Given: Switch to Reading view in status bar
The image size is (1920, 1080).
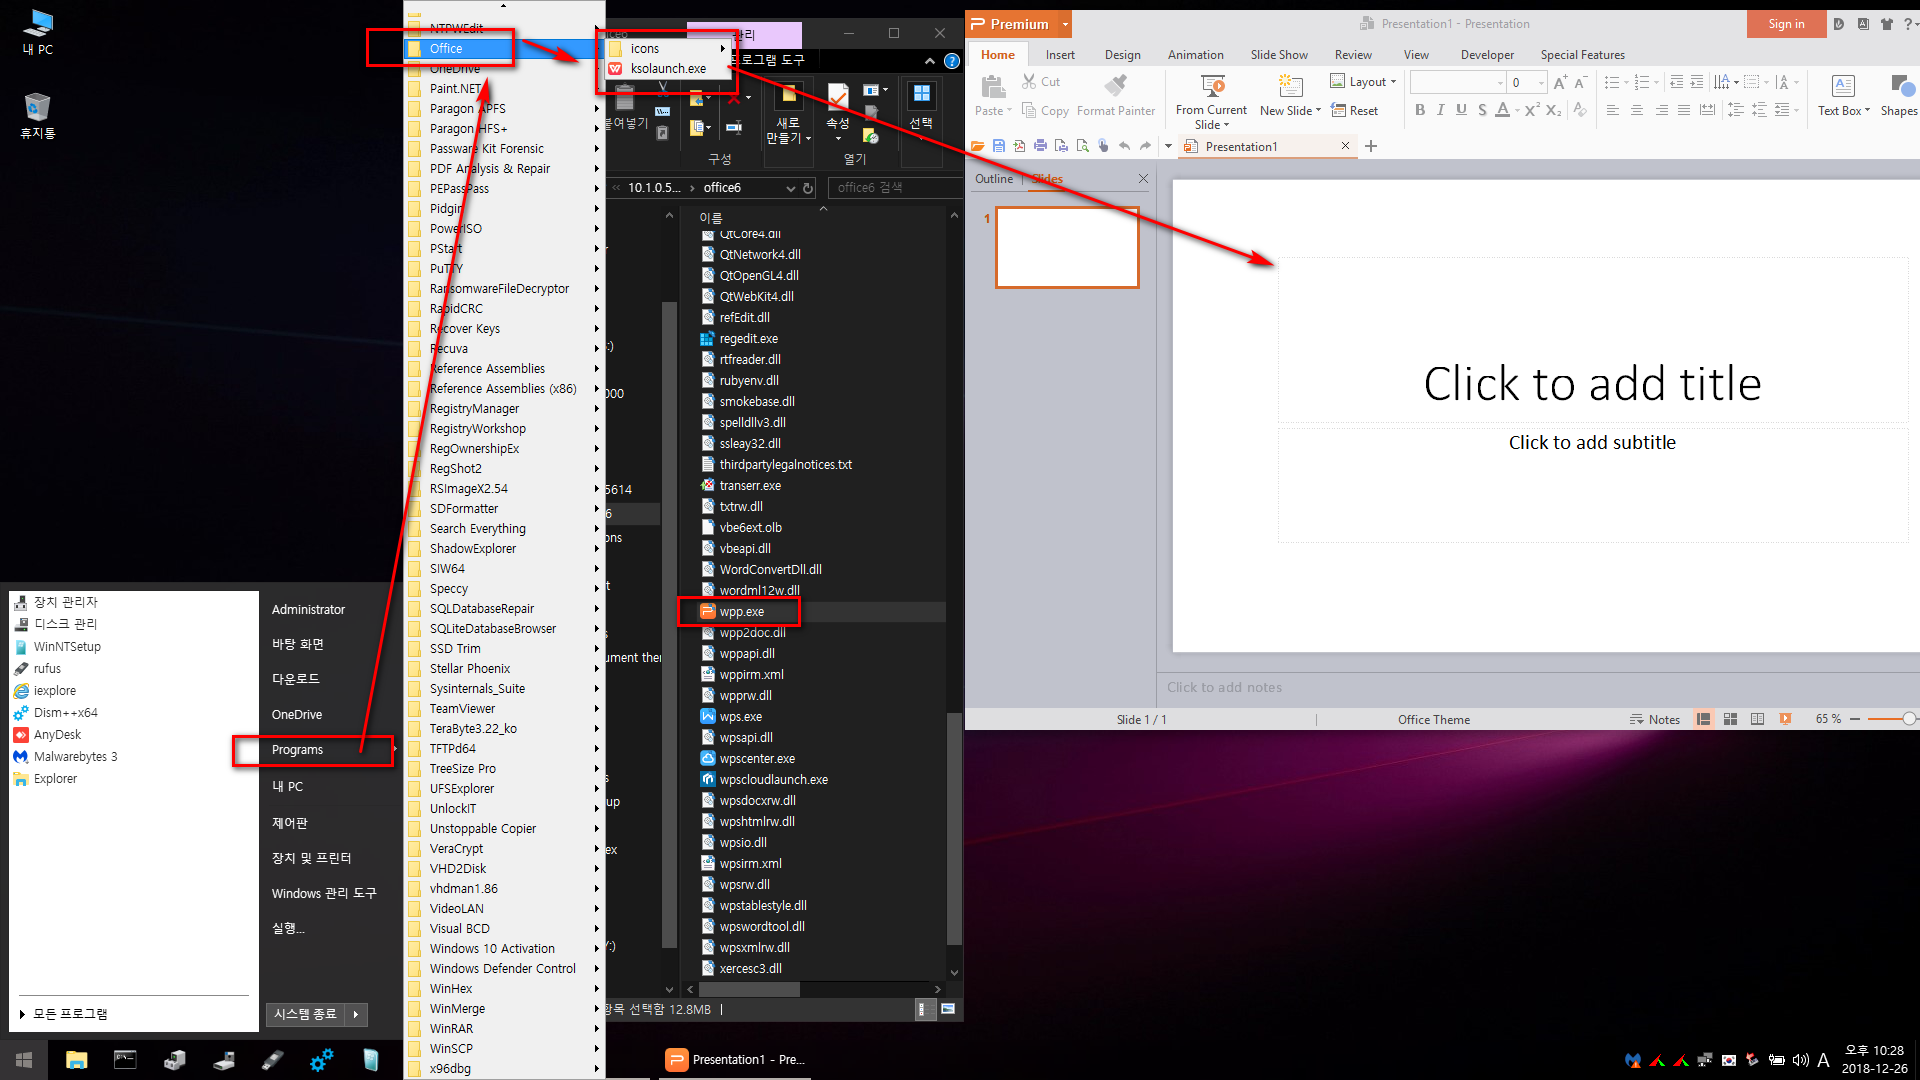Looking at the screenshot, I should click(1757, 719).
